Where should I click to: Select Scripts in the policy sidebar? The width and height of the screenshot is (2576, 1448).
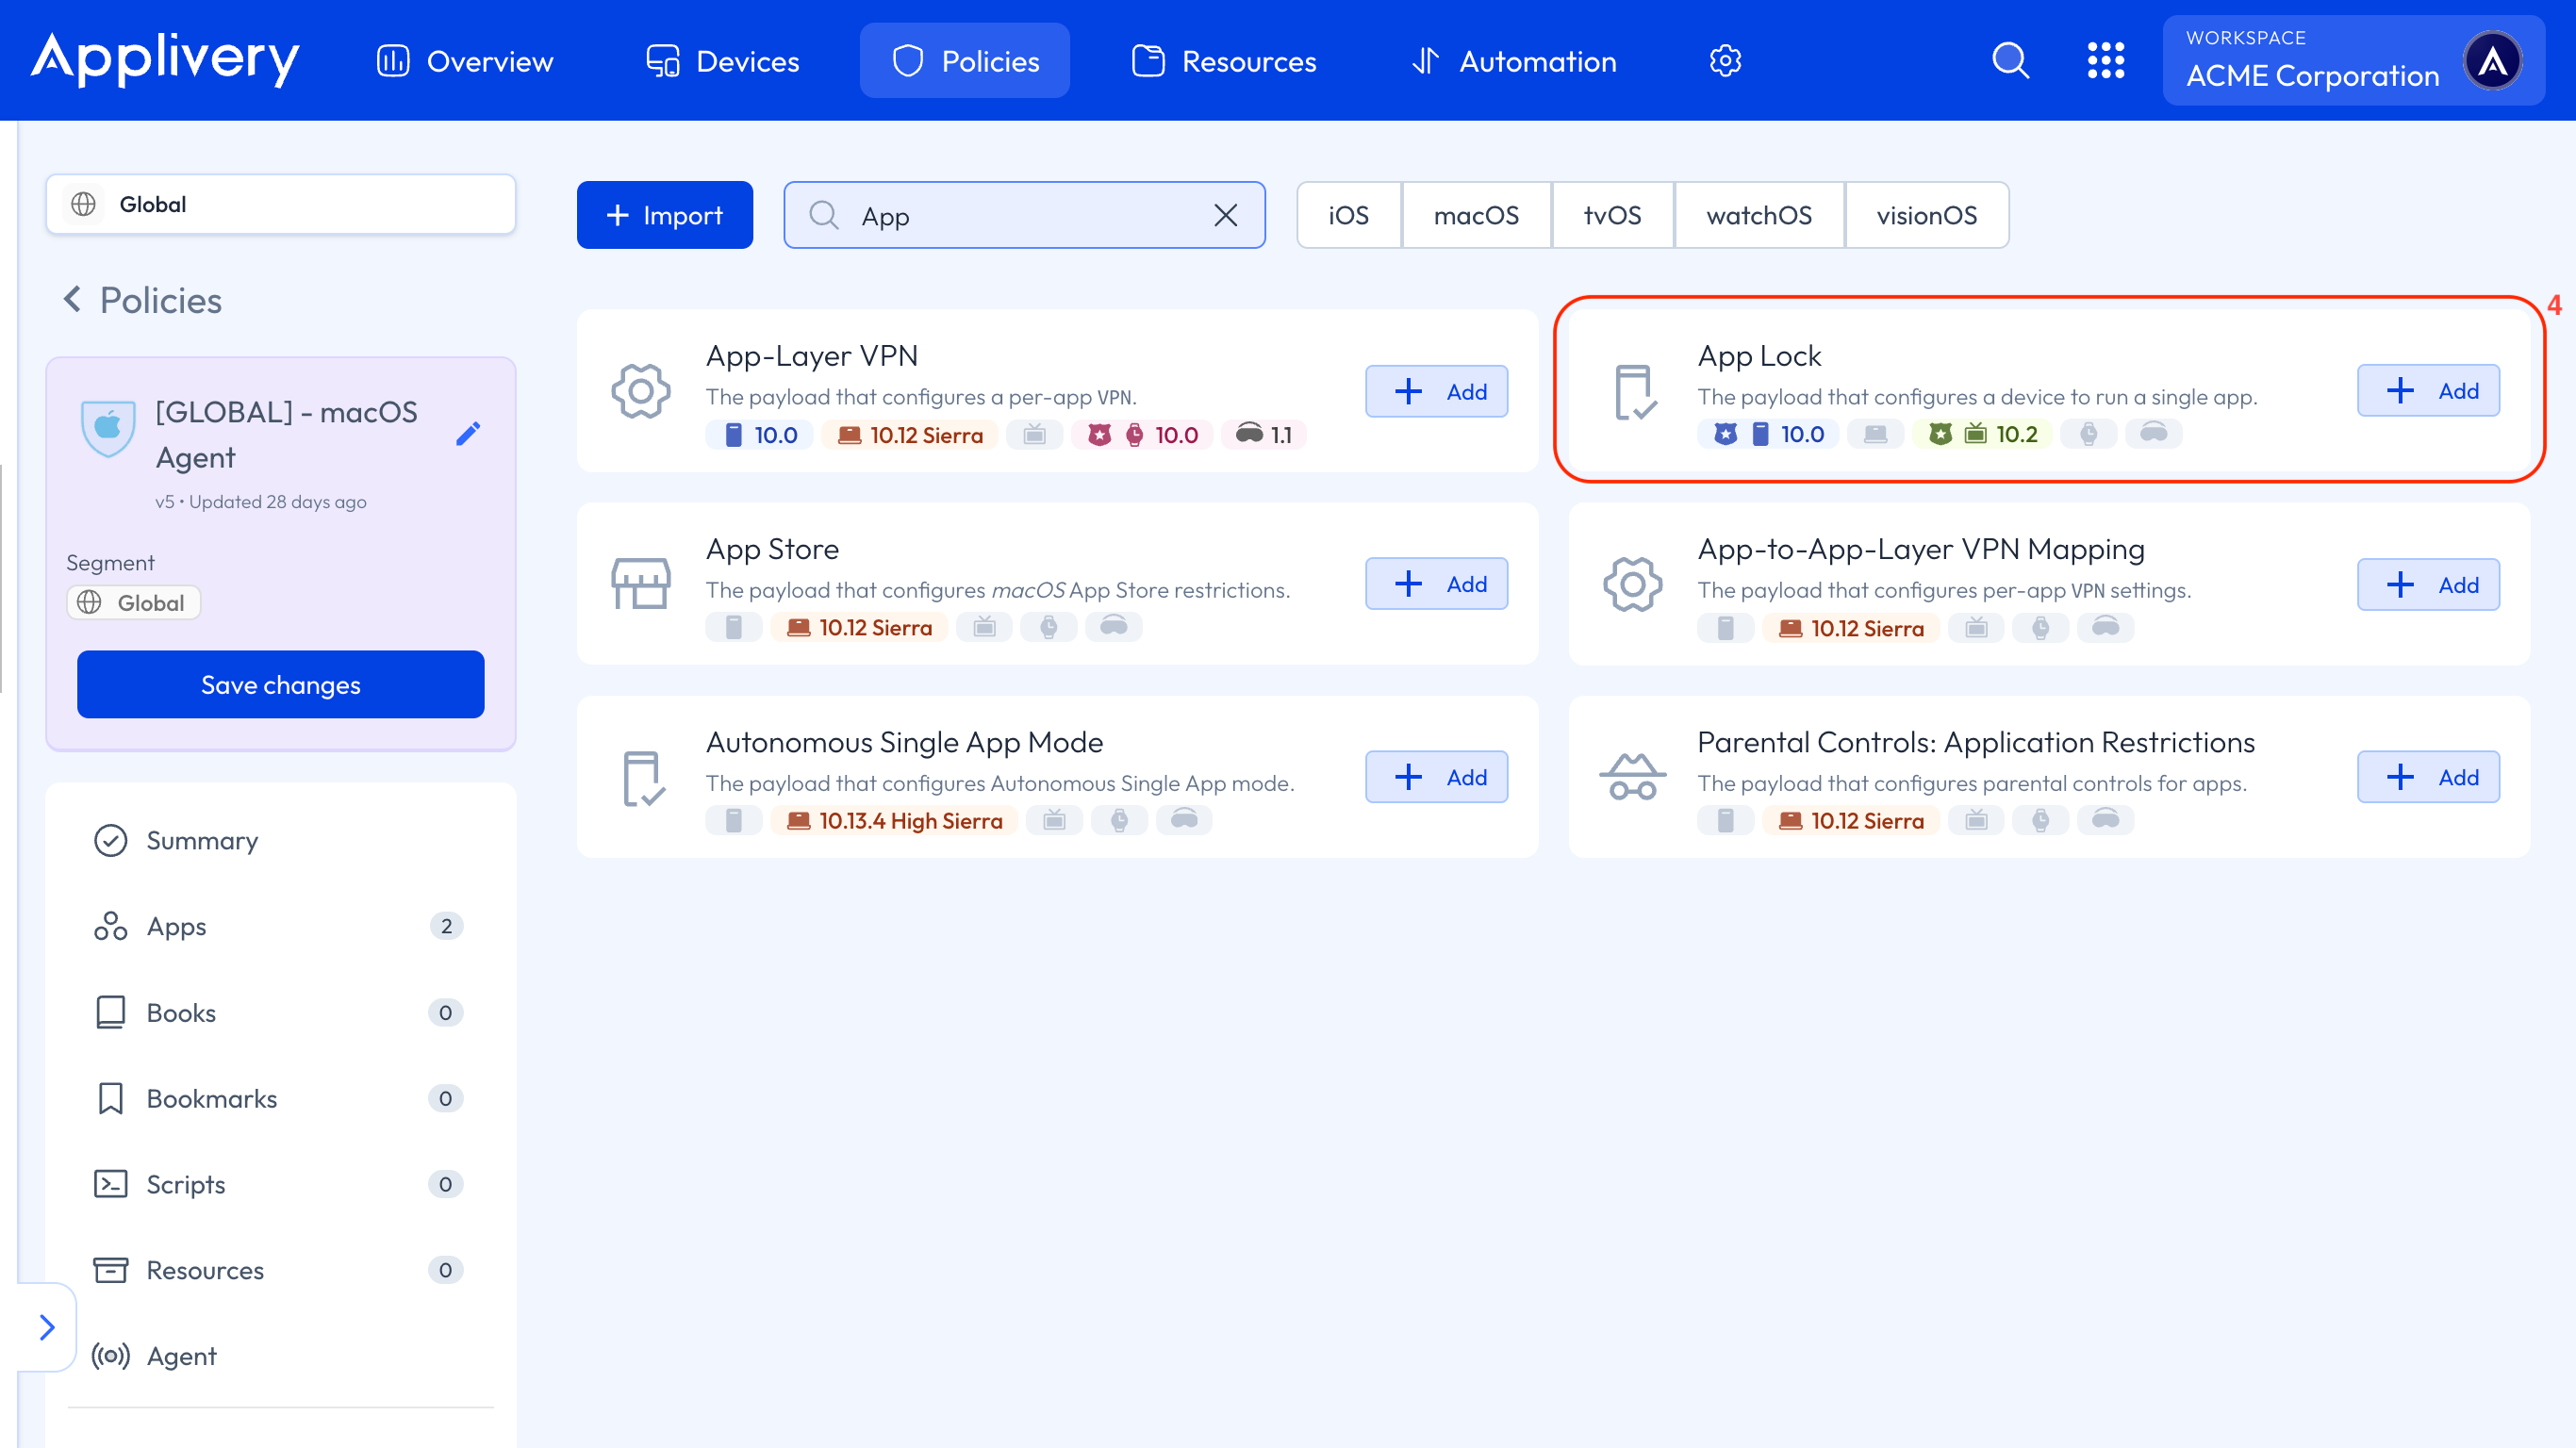tap(186, 1184)
